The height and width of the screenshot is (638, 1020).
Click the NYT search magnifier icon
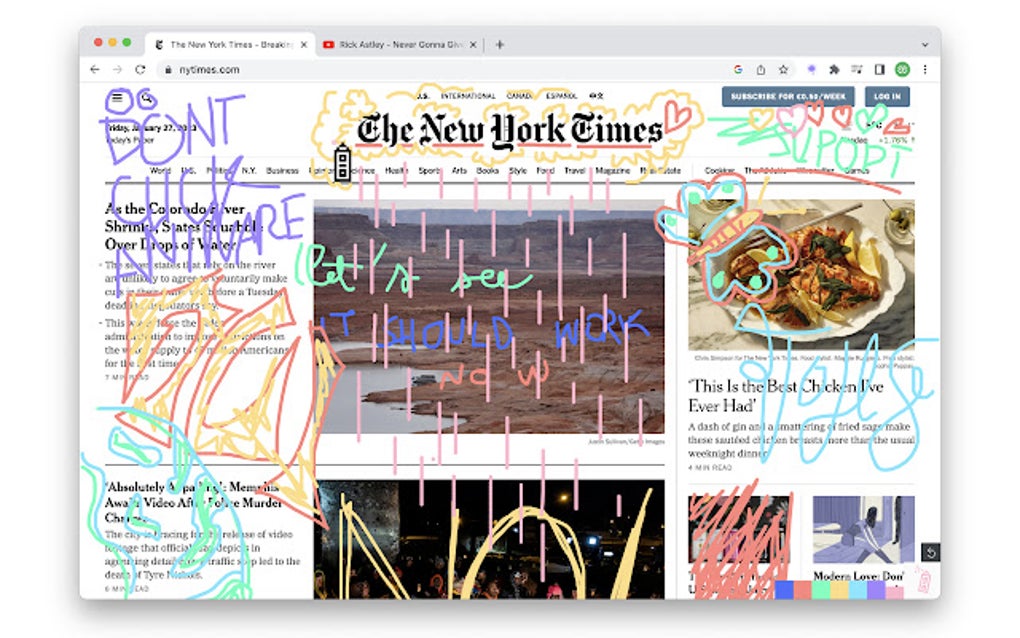[x=146, y=98]
